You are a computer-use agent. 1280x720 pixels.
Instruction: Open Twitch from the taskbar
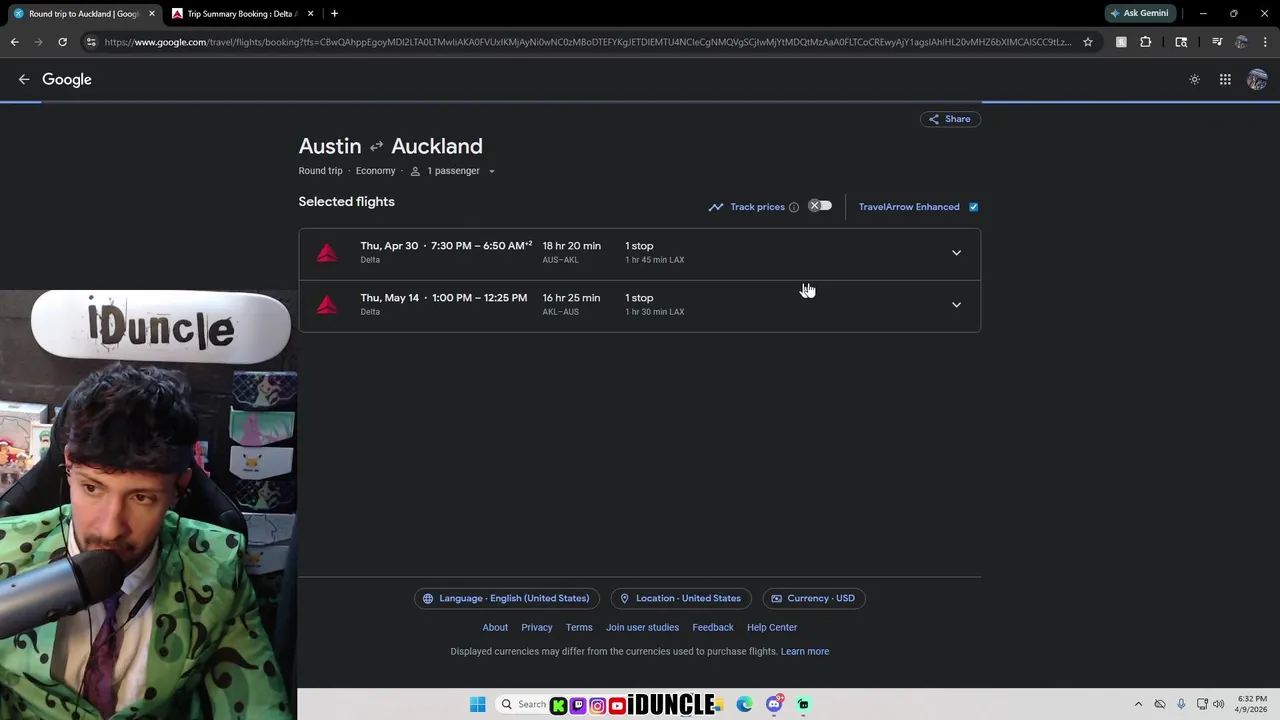578,706
